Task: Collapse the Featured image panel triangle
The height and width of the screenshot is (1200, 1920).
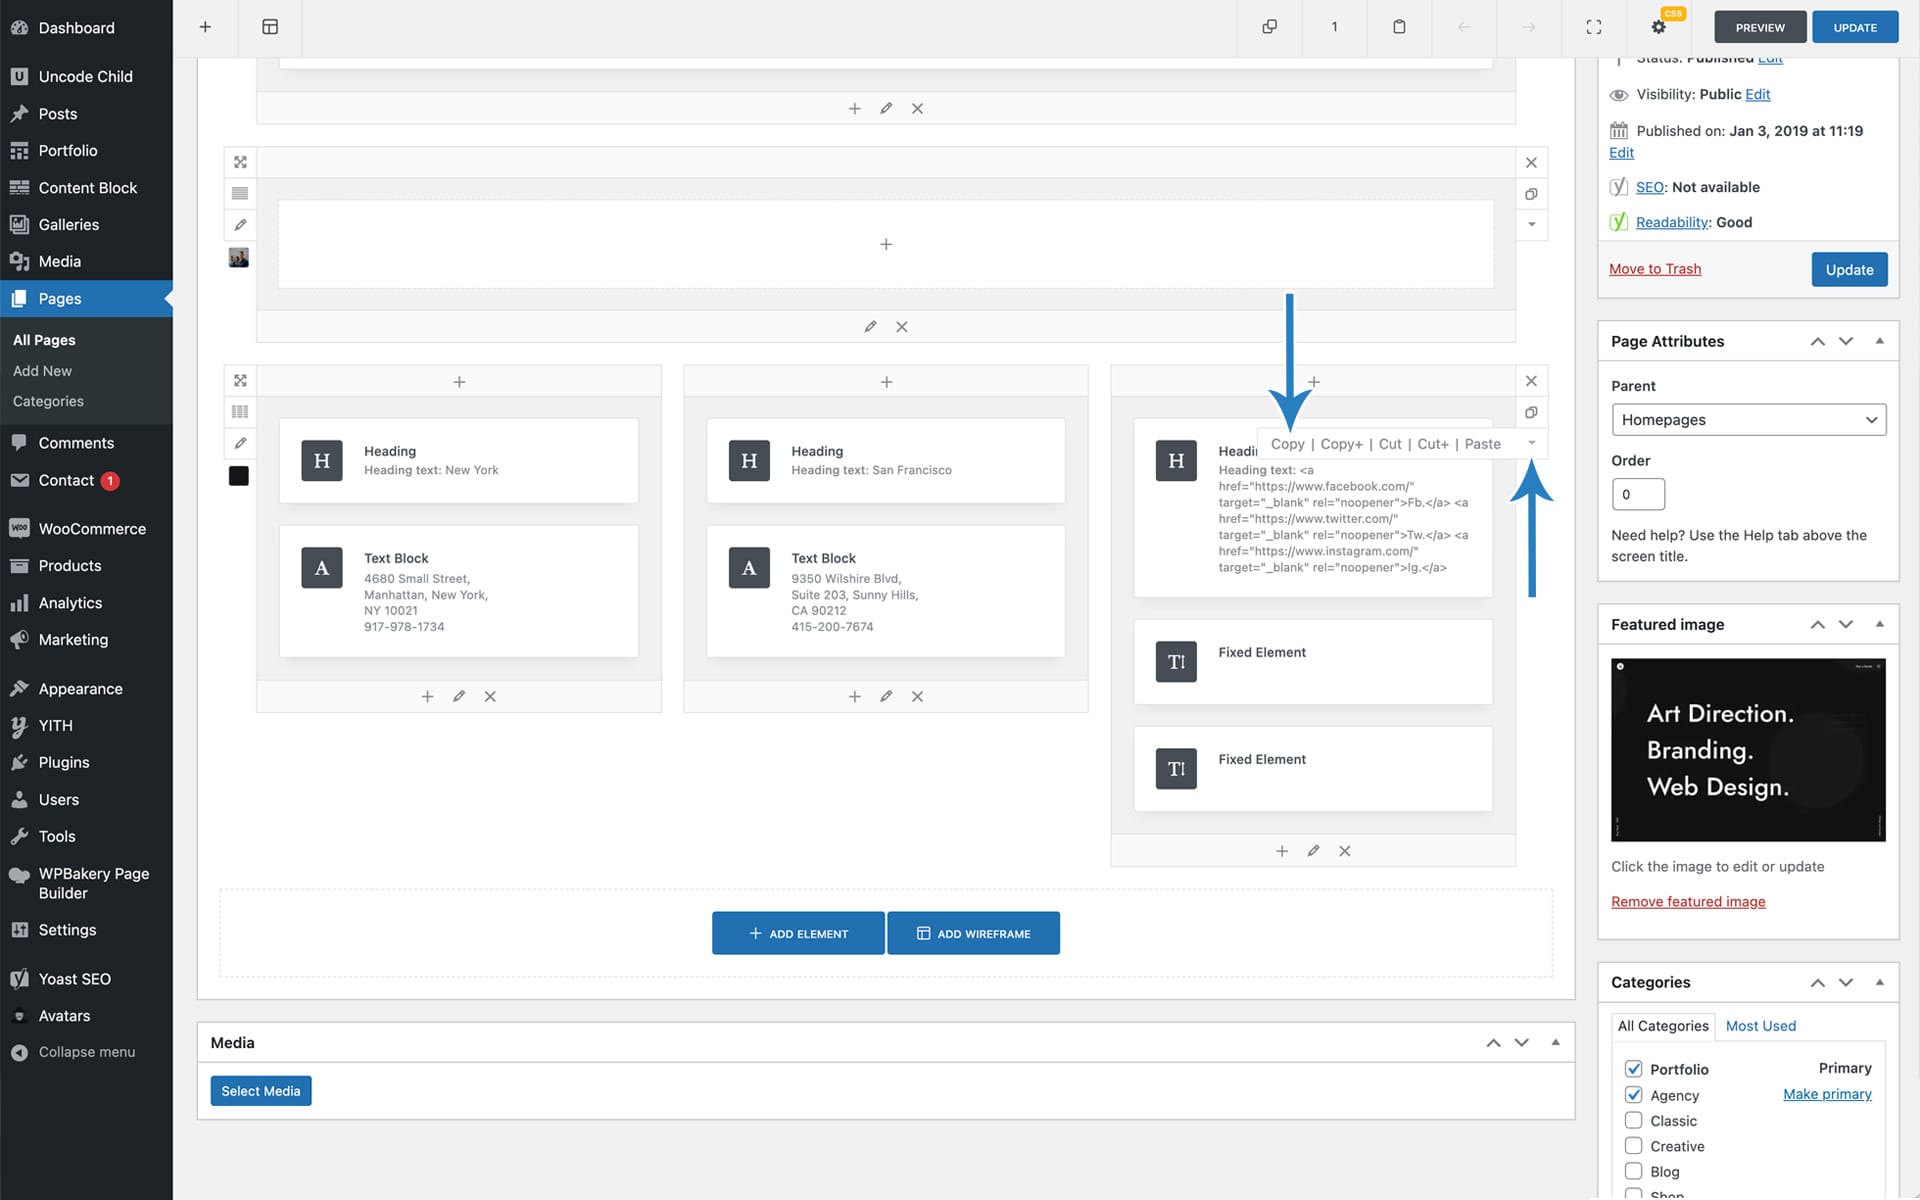Action: pos(1879,624)
